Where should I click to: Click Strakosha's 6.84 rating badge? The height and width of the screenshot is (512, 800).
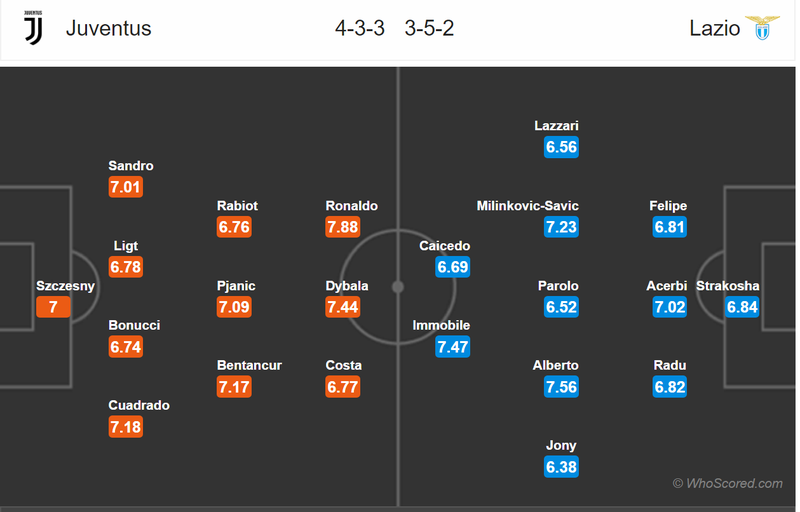(742, 307)
